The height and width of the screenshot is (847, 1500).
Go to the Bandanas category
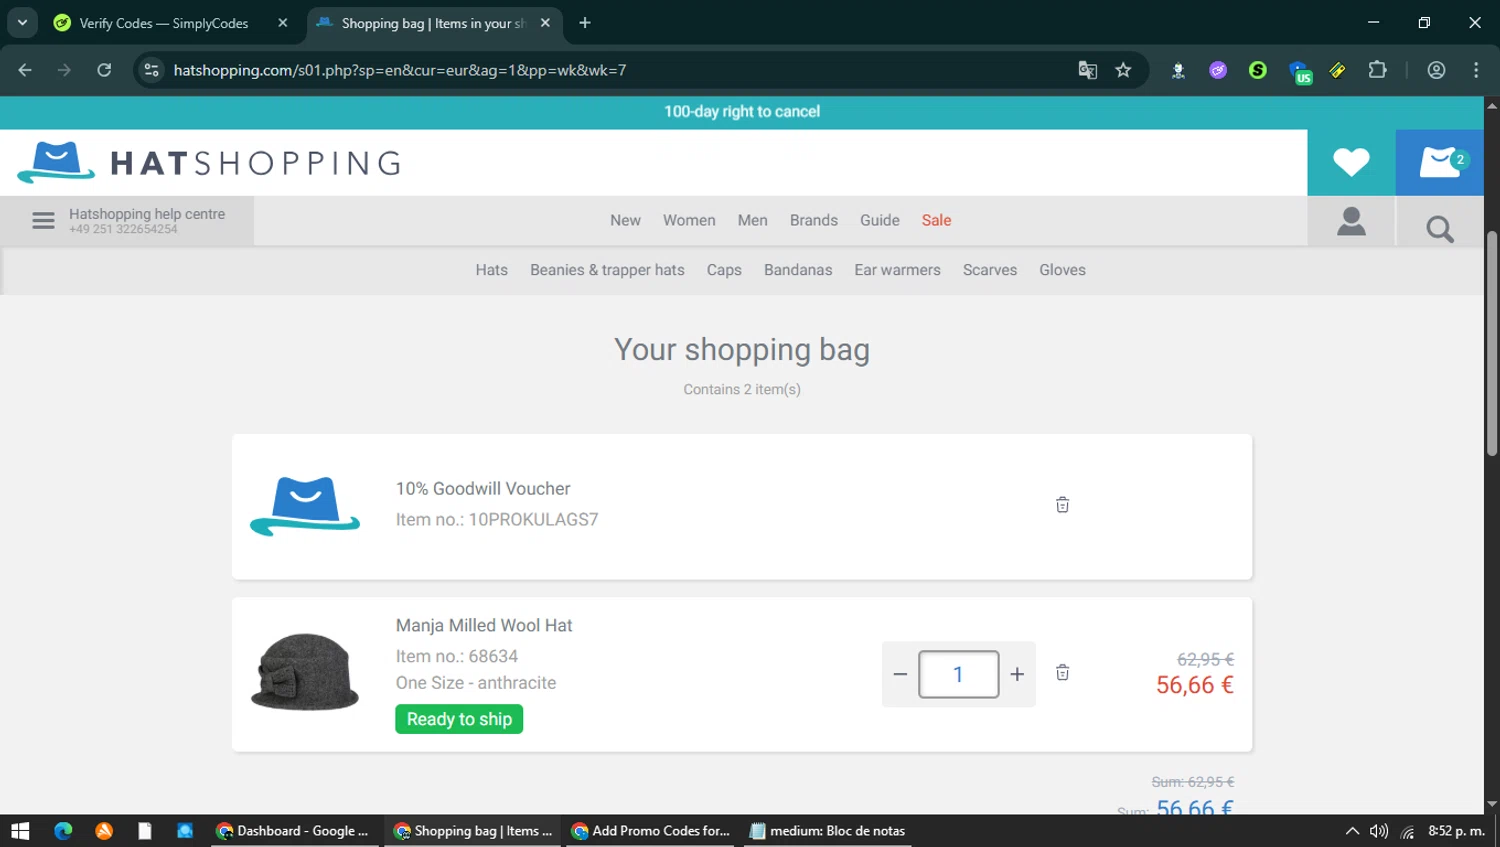pos(798,270)
